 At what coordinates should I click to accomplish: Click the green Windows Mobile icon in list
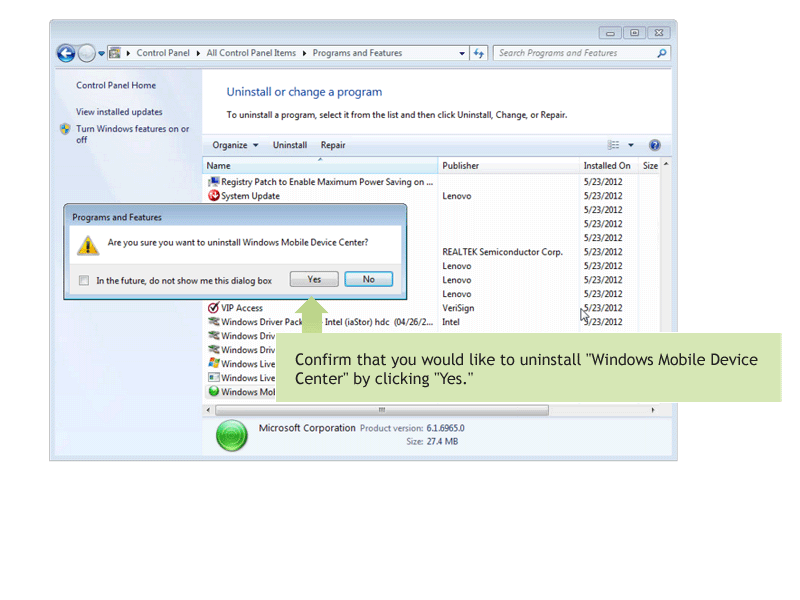(213, 391)
